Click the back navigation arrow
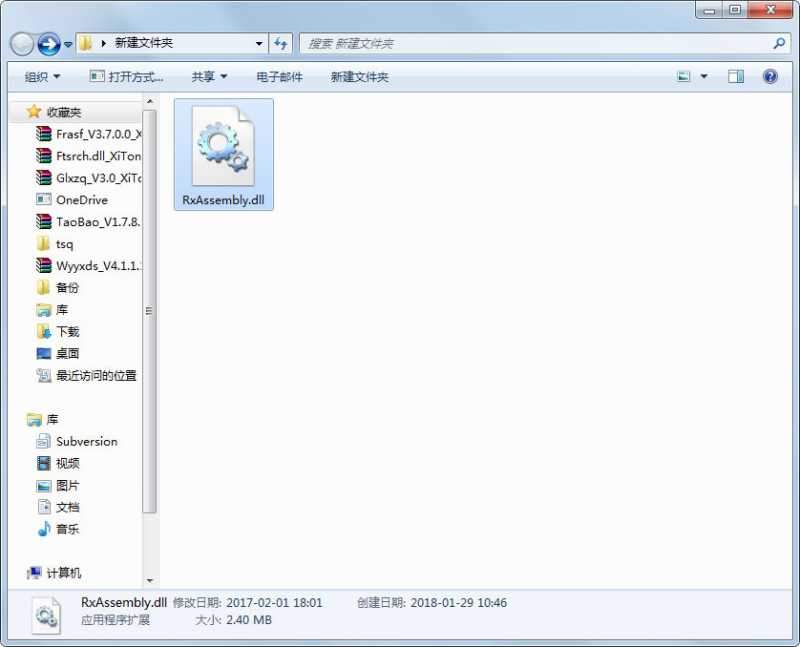800x647 pixels. pos(20,43)
